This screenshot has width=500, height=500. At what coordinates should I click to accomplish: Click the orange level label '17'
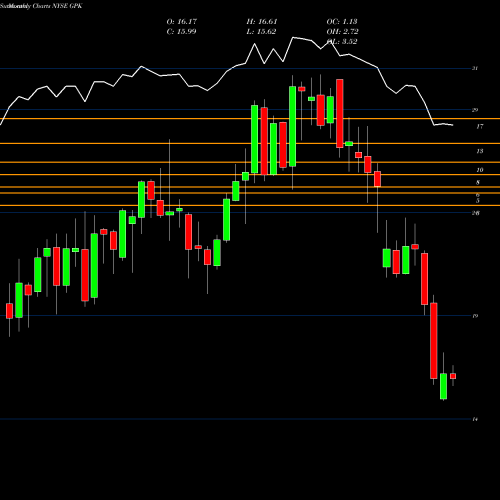click(x=480, y=126)
